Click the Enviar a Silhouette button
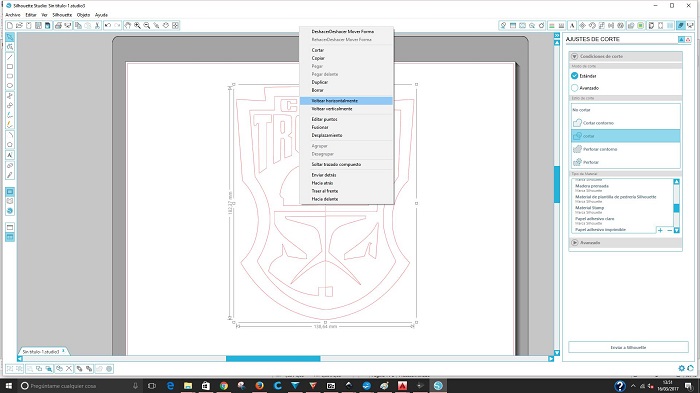Screen dimensions: 700x393 [628, 347]
